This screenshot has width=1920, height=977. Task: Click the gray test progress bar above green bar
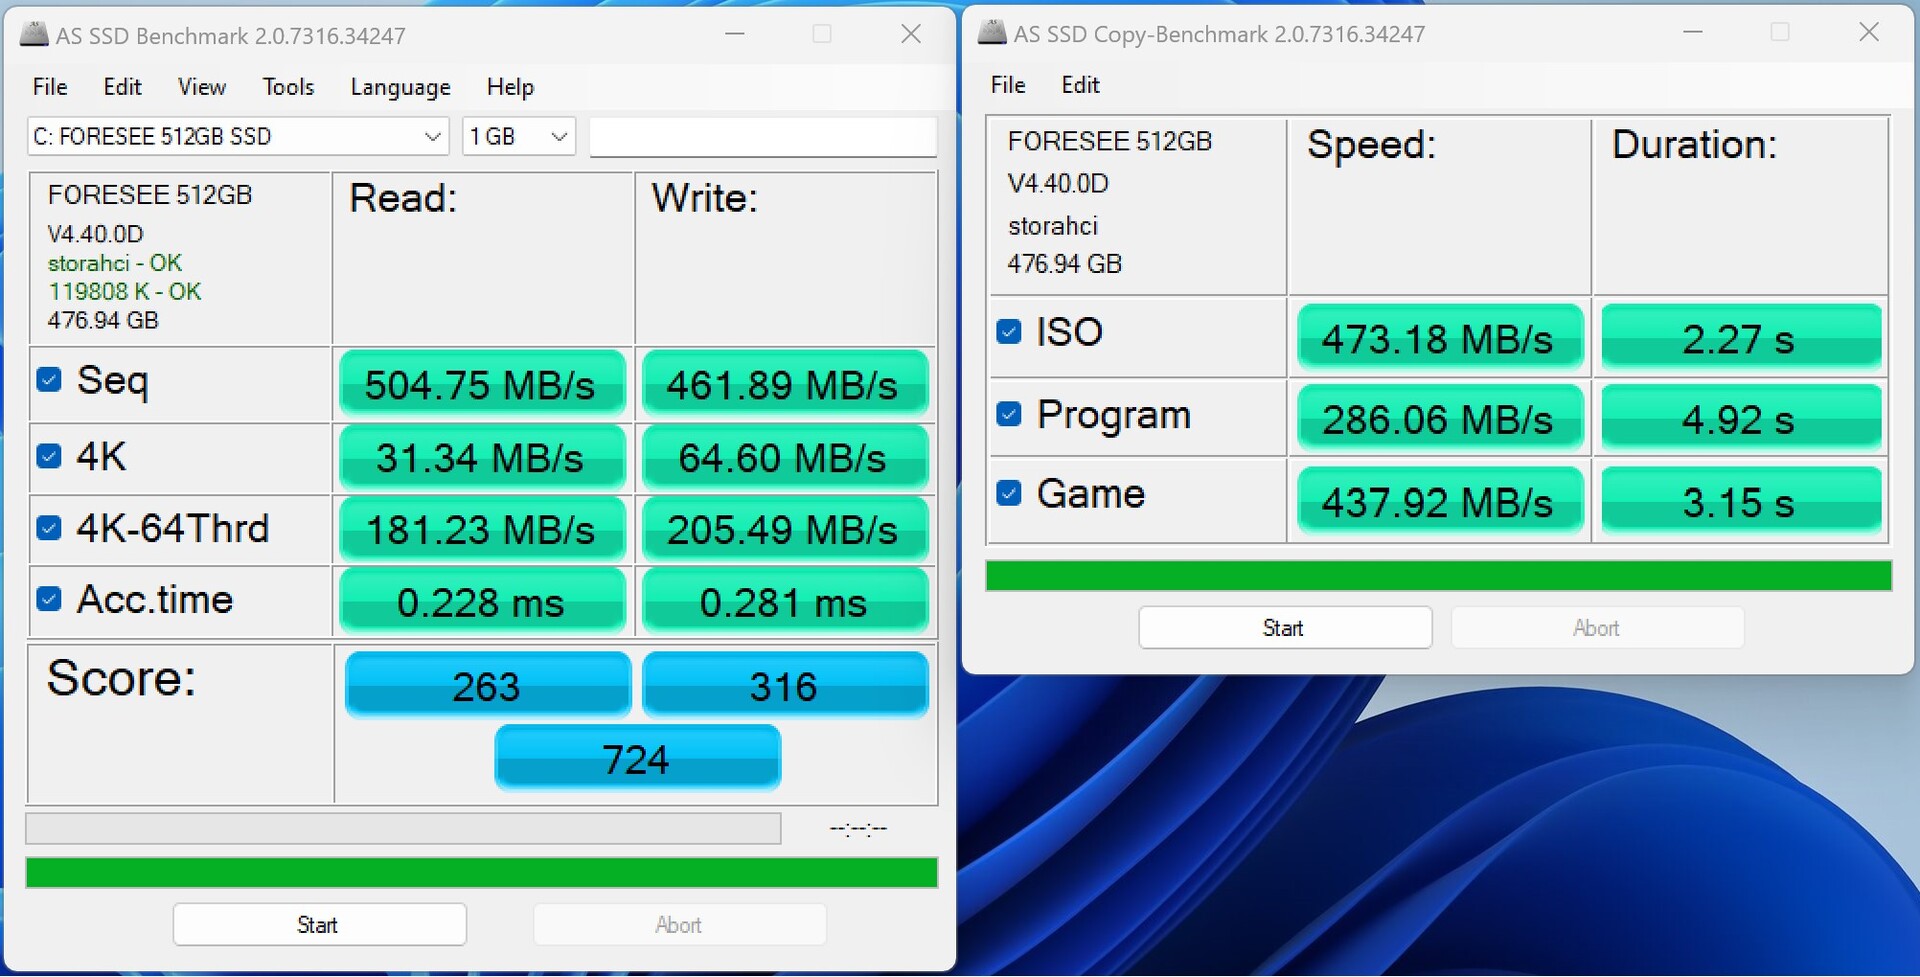tap(403, 828)
